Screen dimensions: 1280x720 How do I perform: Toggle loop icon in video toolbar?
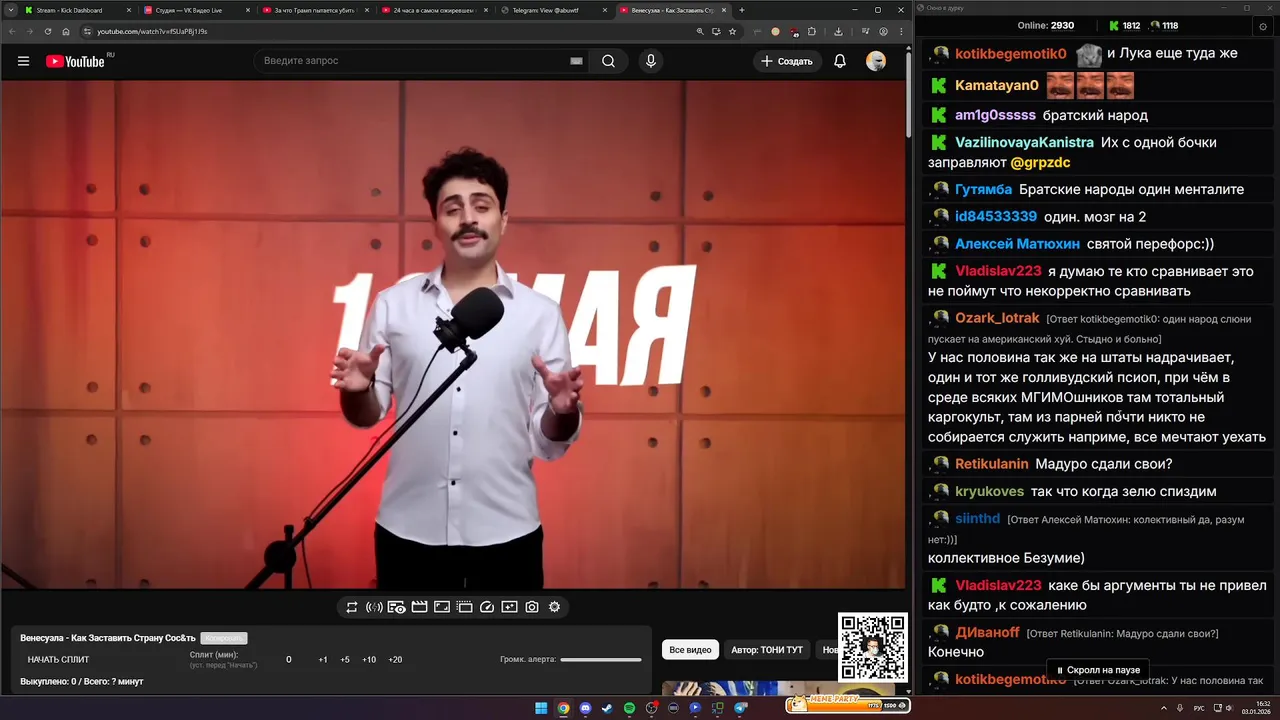[x=352, y=607]
